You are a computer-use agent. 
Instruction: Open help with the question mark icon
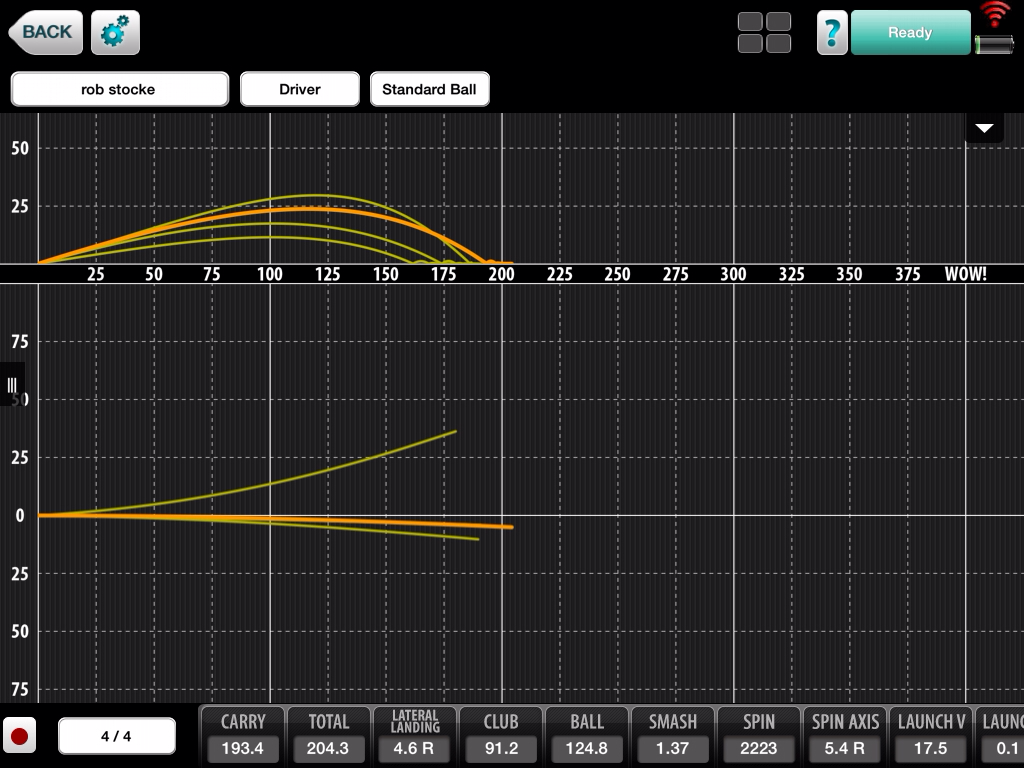click(832, 33)
